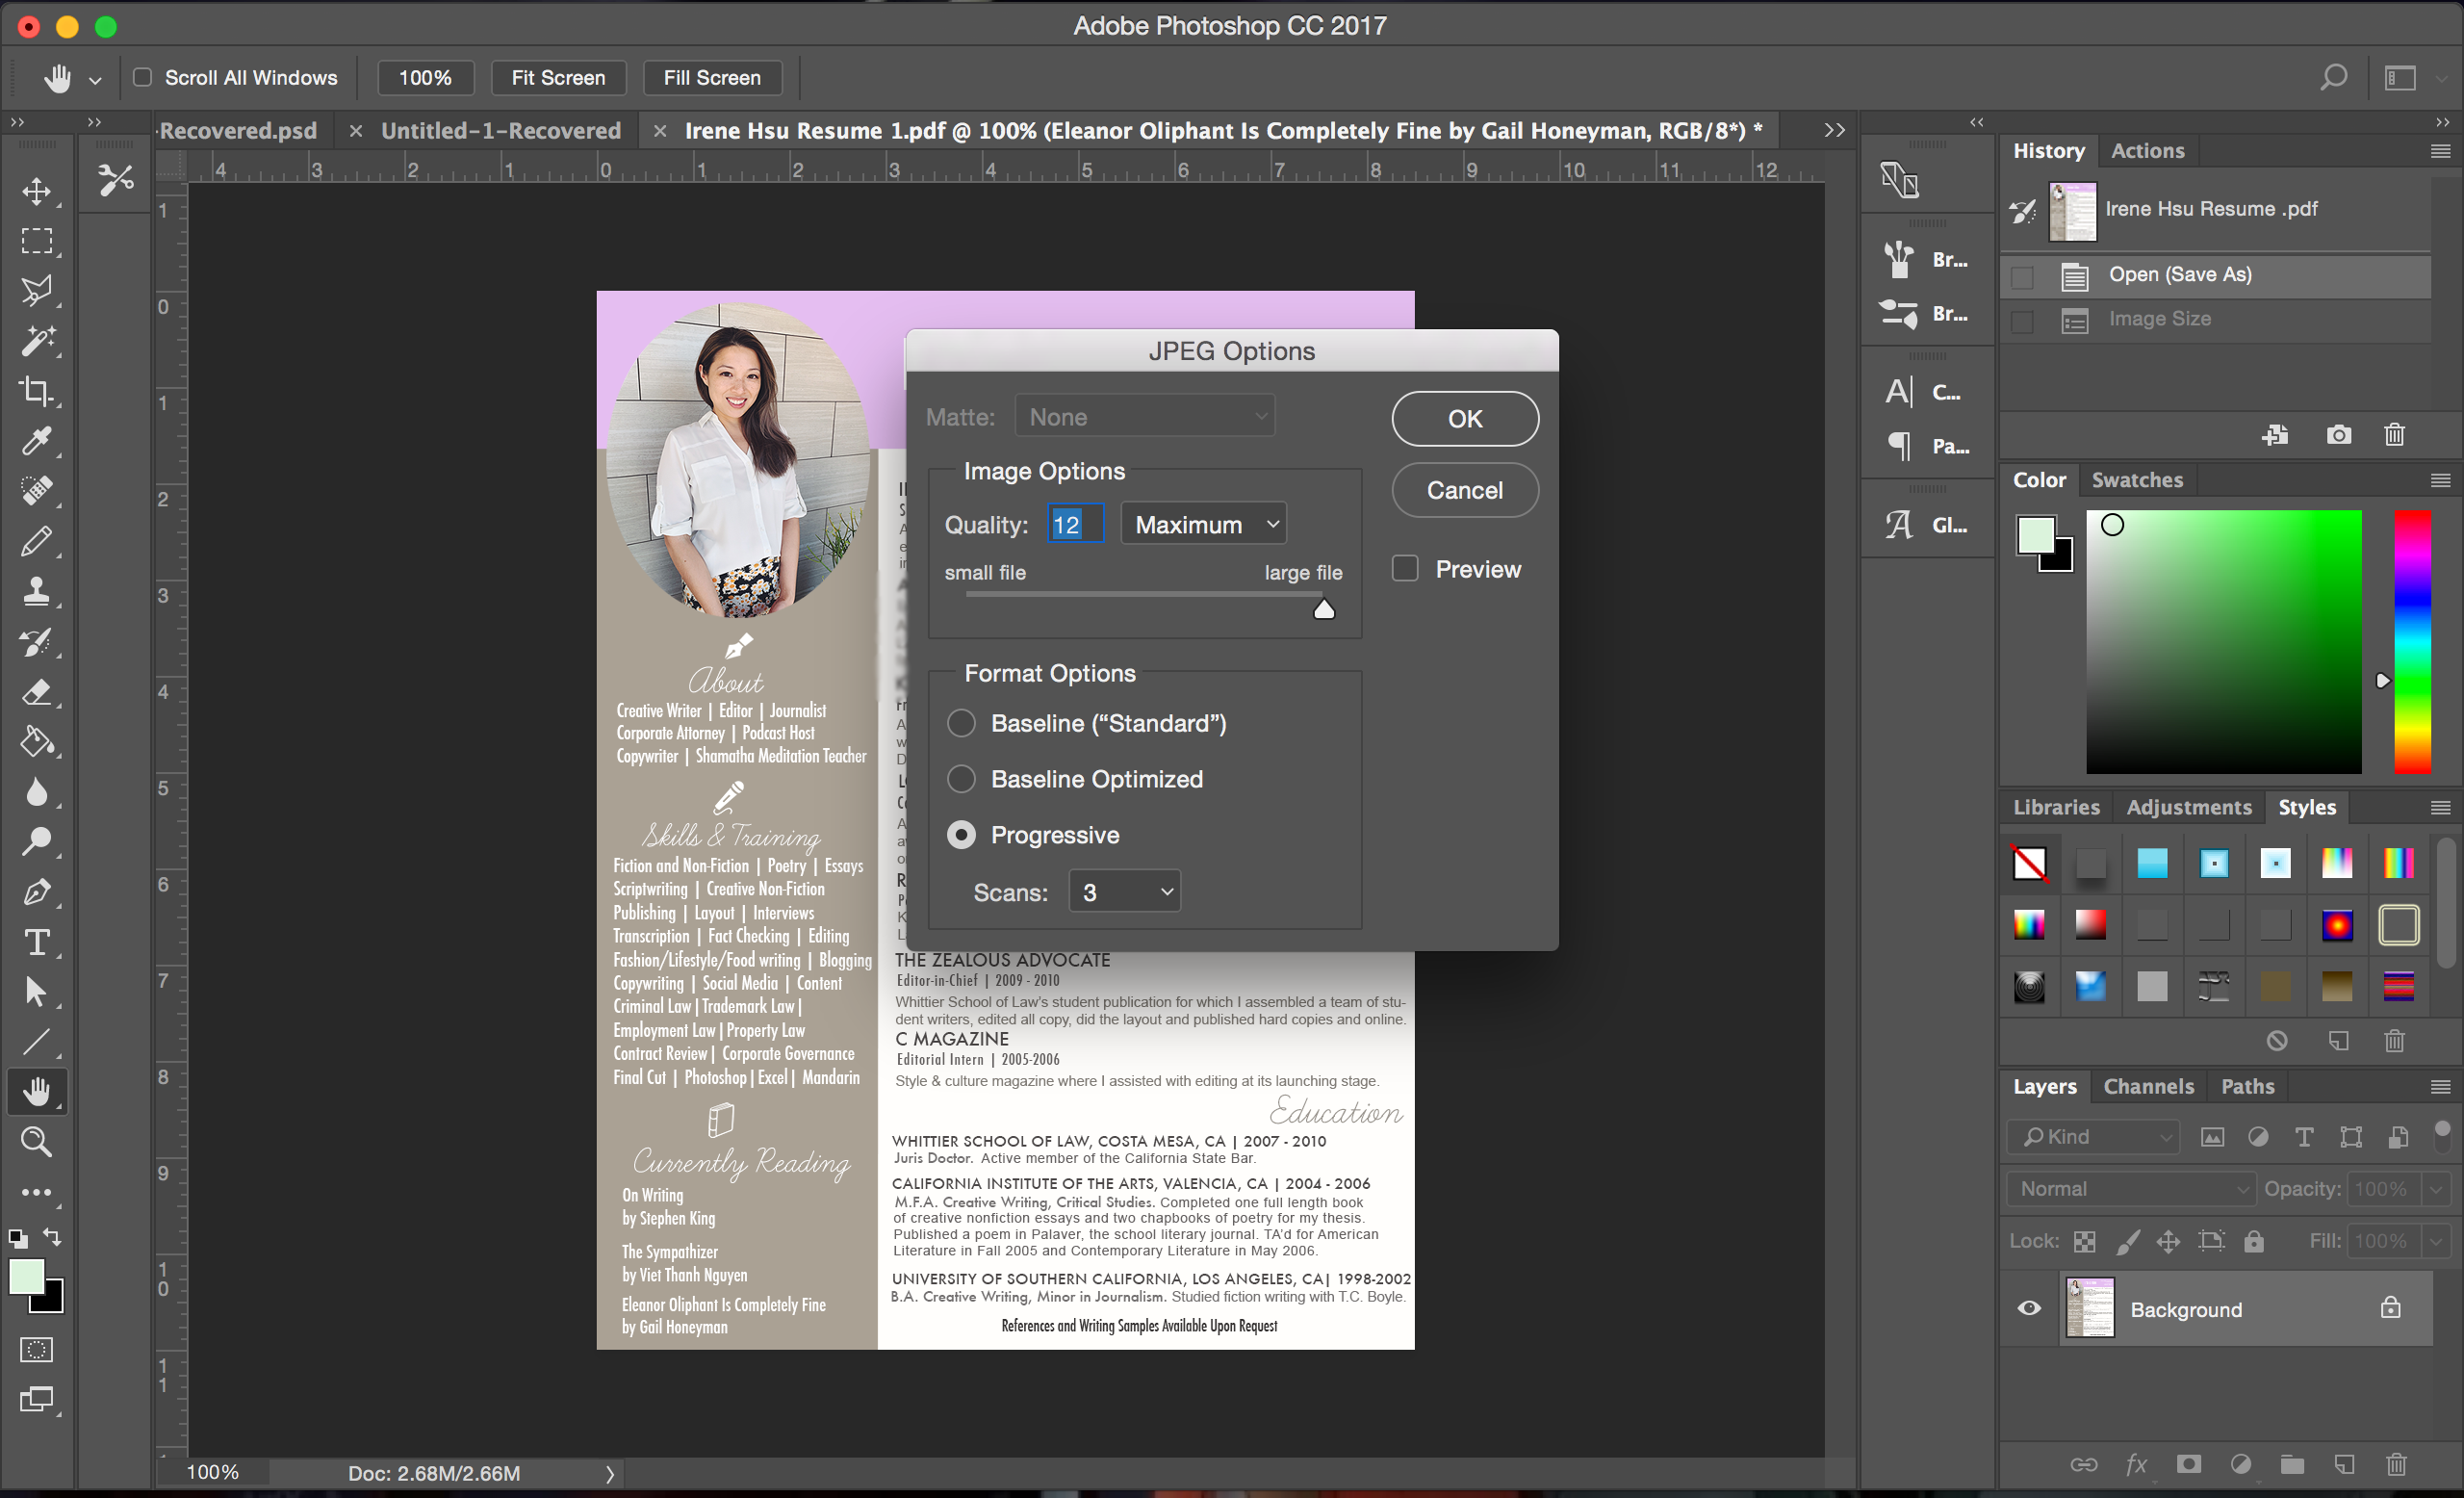Open the Scans dropdown
The width and height of the screenshot is (2464, 1498).
[x=1125, y=891]
